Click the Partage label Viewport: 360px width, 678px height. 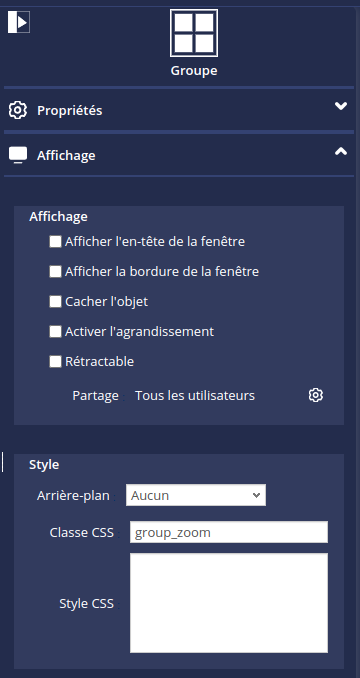[96, 395]
